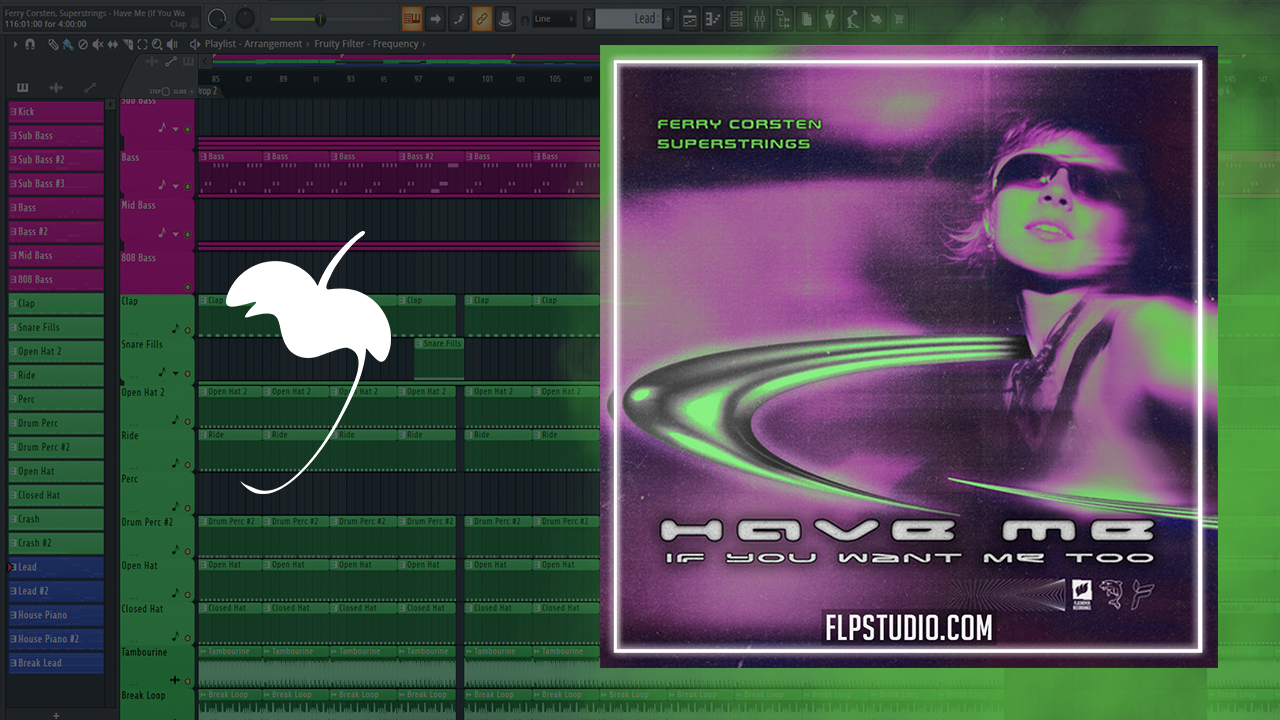Click the Fruity Filter - Frequency breadcrumb
Image resolution: width=1280 pixels, height=720 pixels.
(x=367, y=44)
